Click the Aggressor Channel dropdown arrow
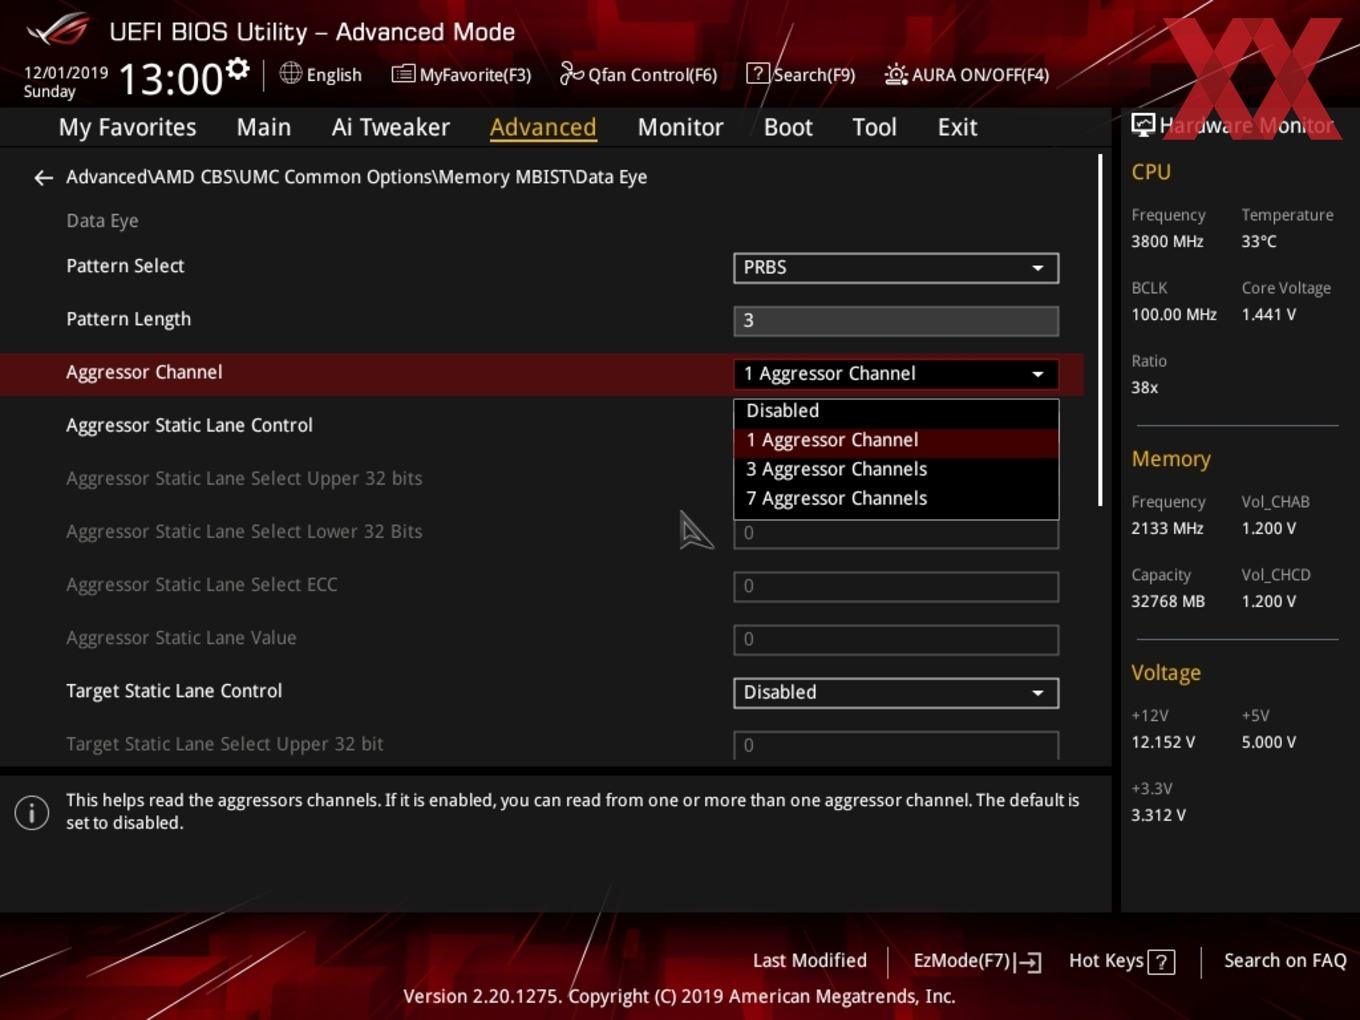1360x1020 pixels. click(1038, 374)
